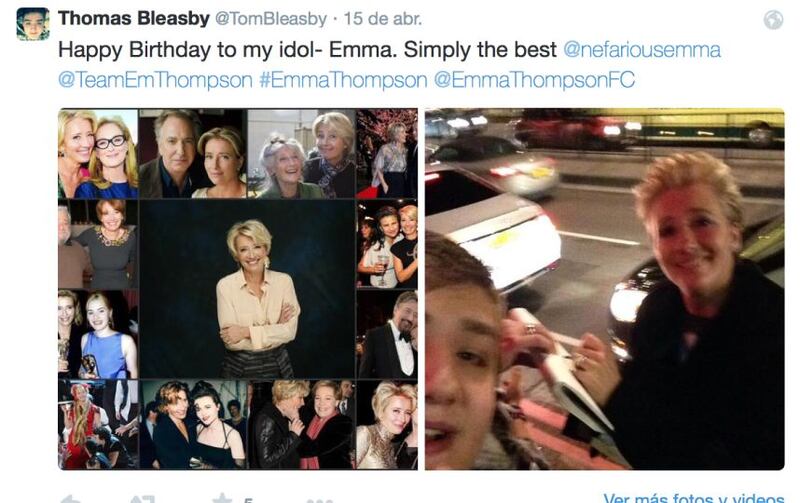Open the @EmmaThompsonFC mention

pyautogui.click(x=534, y=80)
